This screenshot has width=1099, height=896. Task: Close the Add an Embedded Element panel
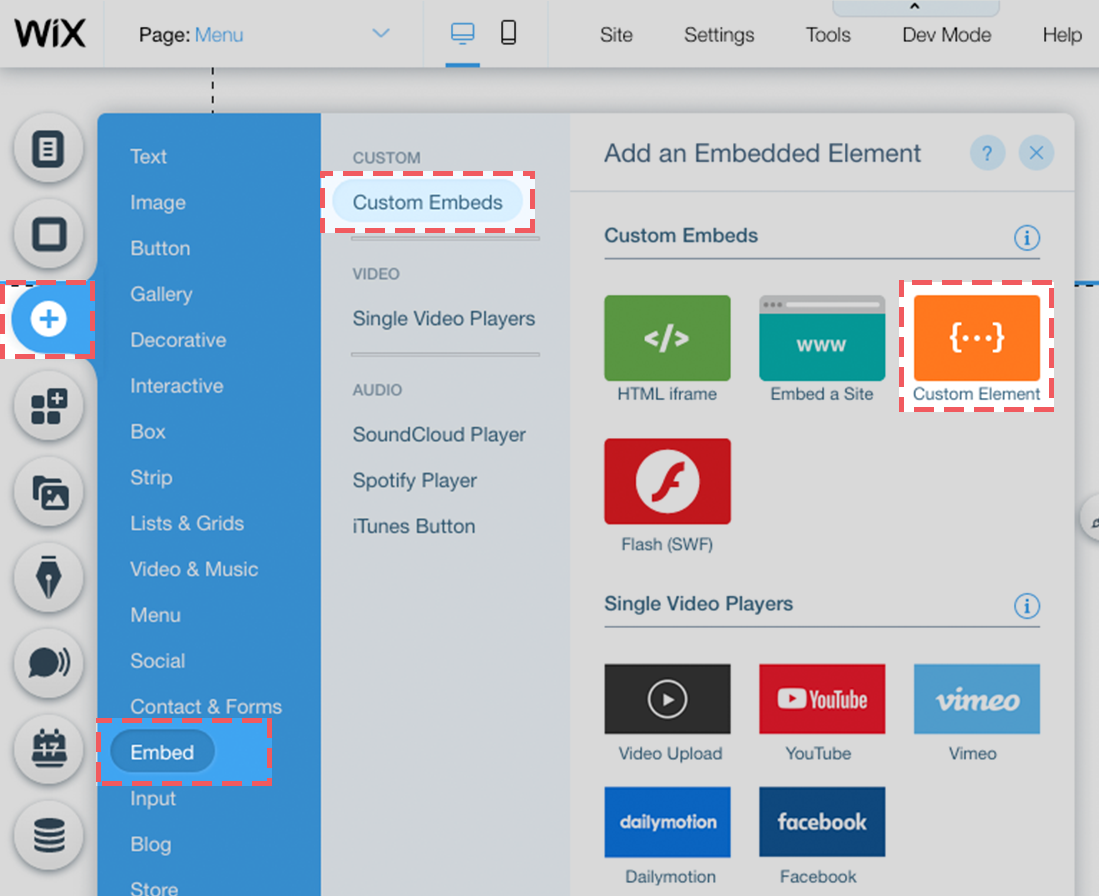1036,153
